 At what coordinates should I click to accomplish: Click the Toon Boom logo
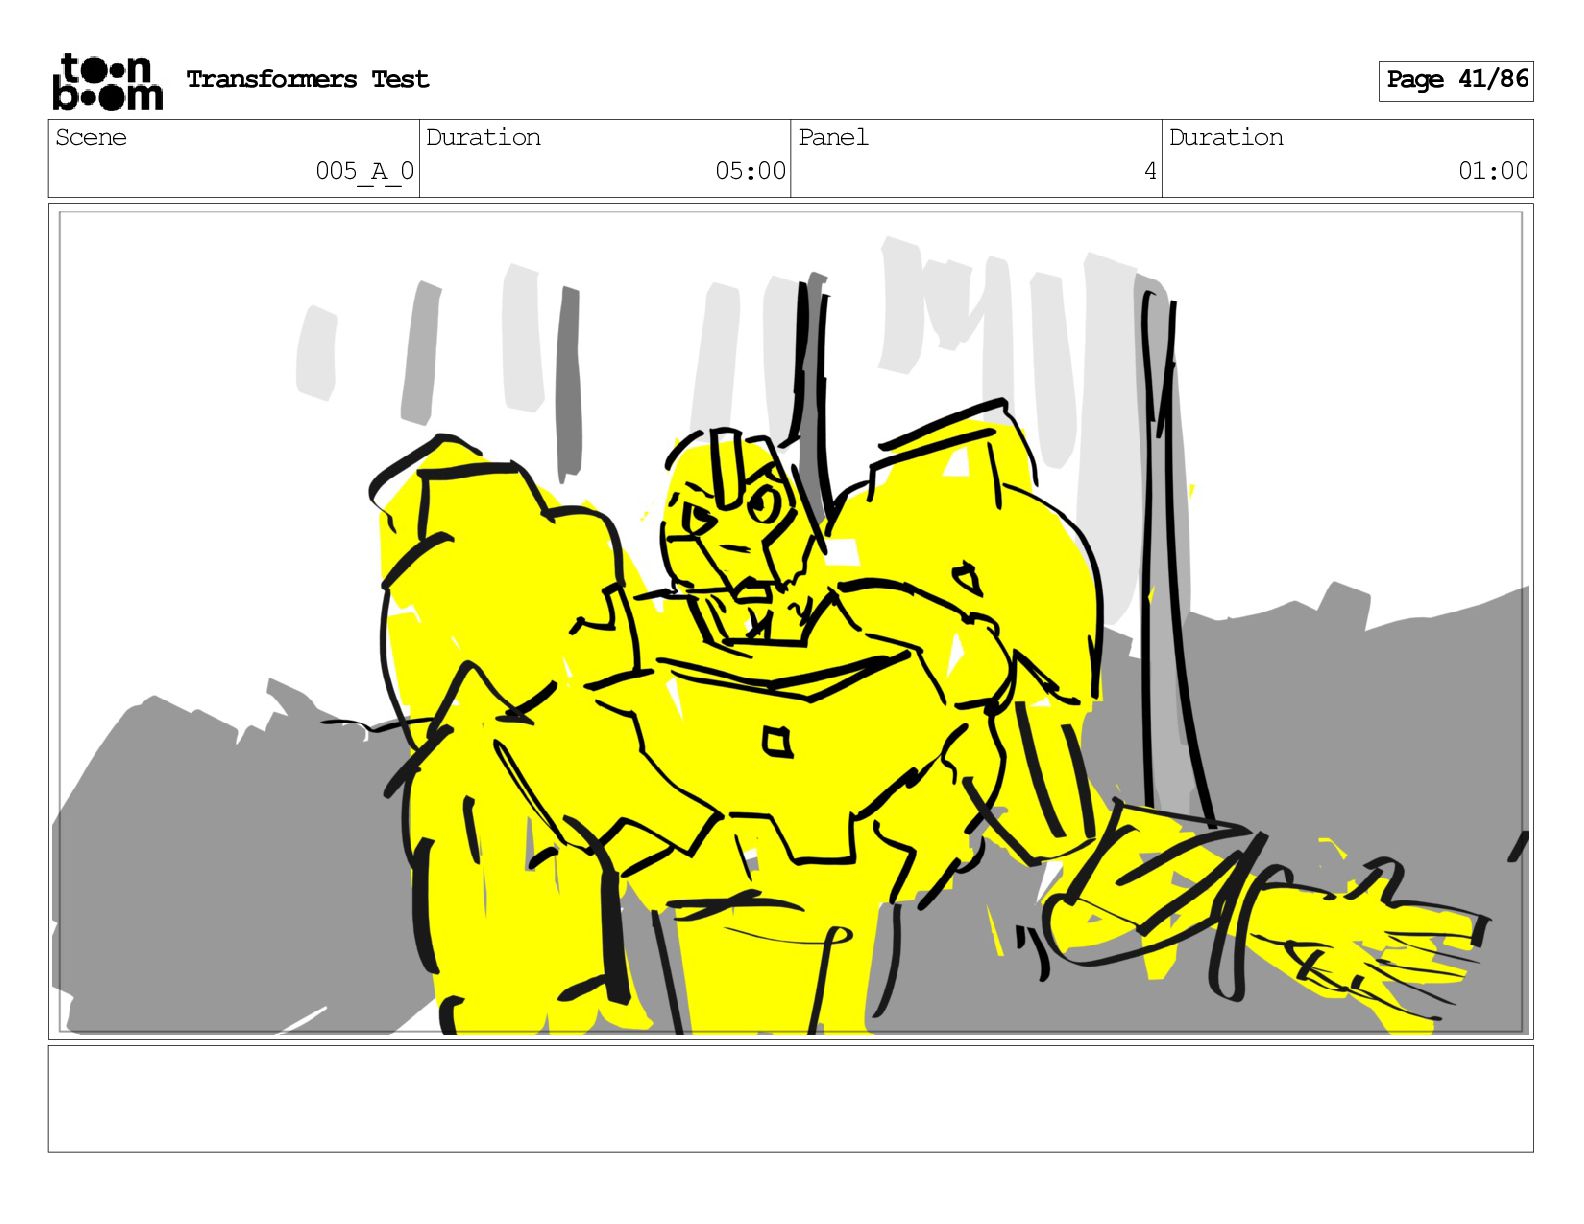pos(107,81)
